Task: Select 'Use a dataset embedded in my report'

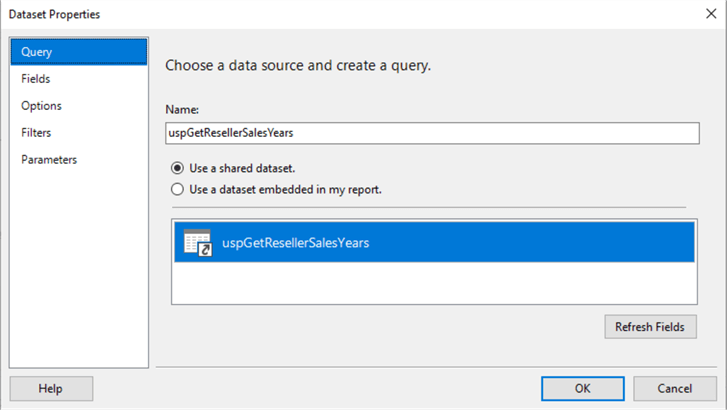Action: tap(177, 189)
